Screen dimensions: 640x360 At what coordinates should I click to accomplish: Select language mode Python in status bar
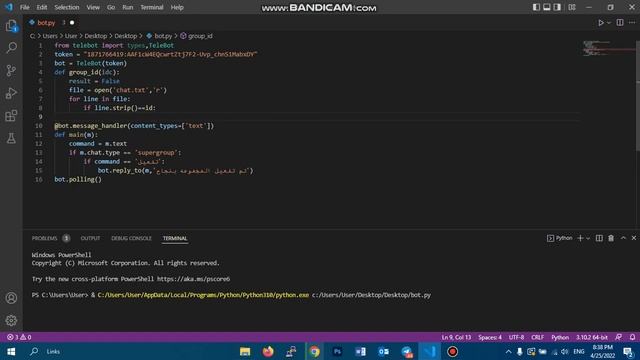[x=560, y=337]
